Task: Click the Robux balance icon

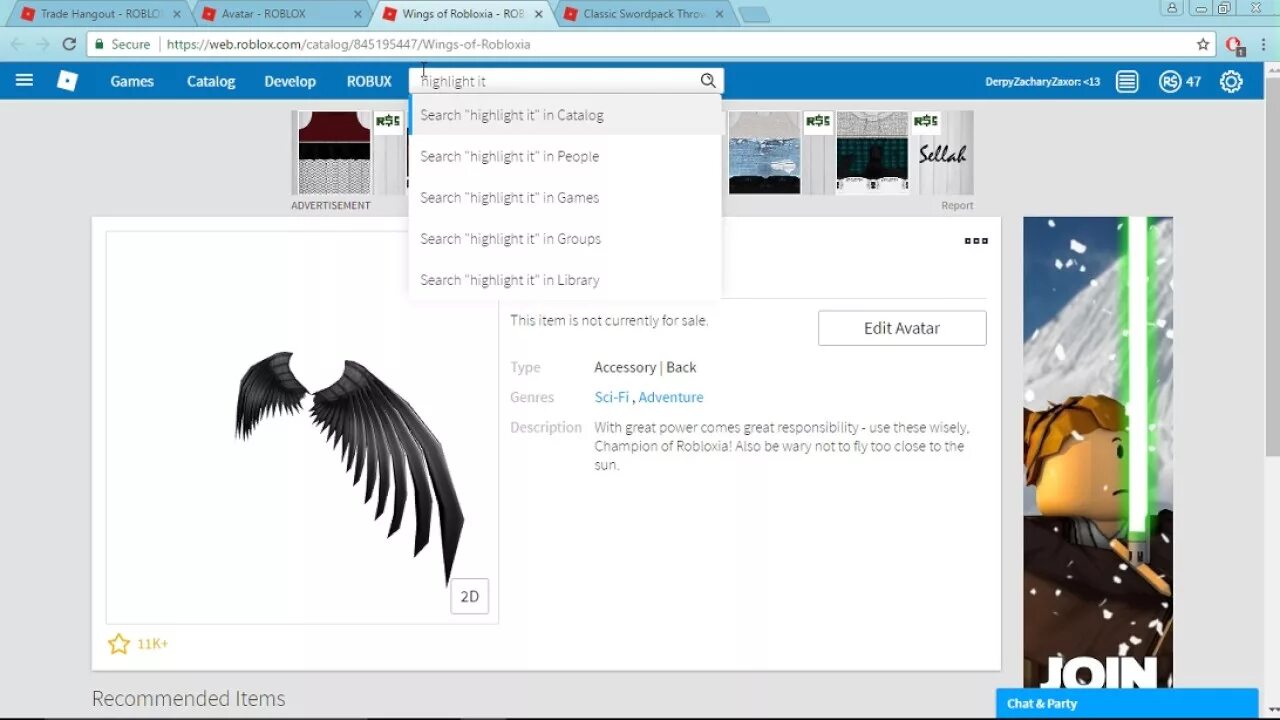Action: tap(1170, 82)
